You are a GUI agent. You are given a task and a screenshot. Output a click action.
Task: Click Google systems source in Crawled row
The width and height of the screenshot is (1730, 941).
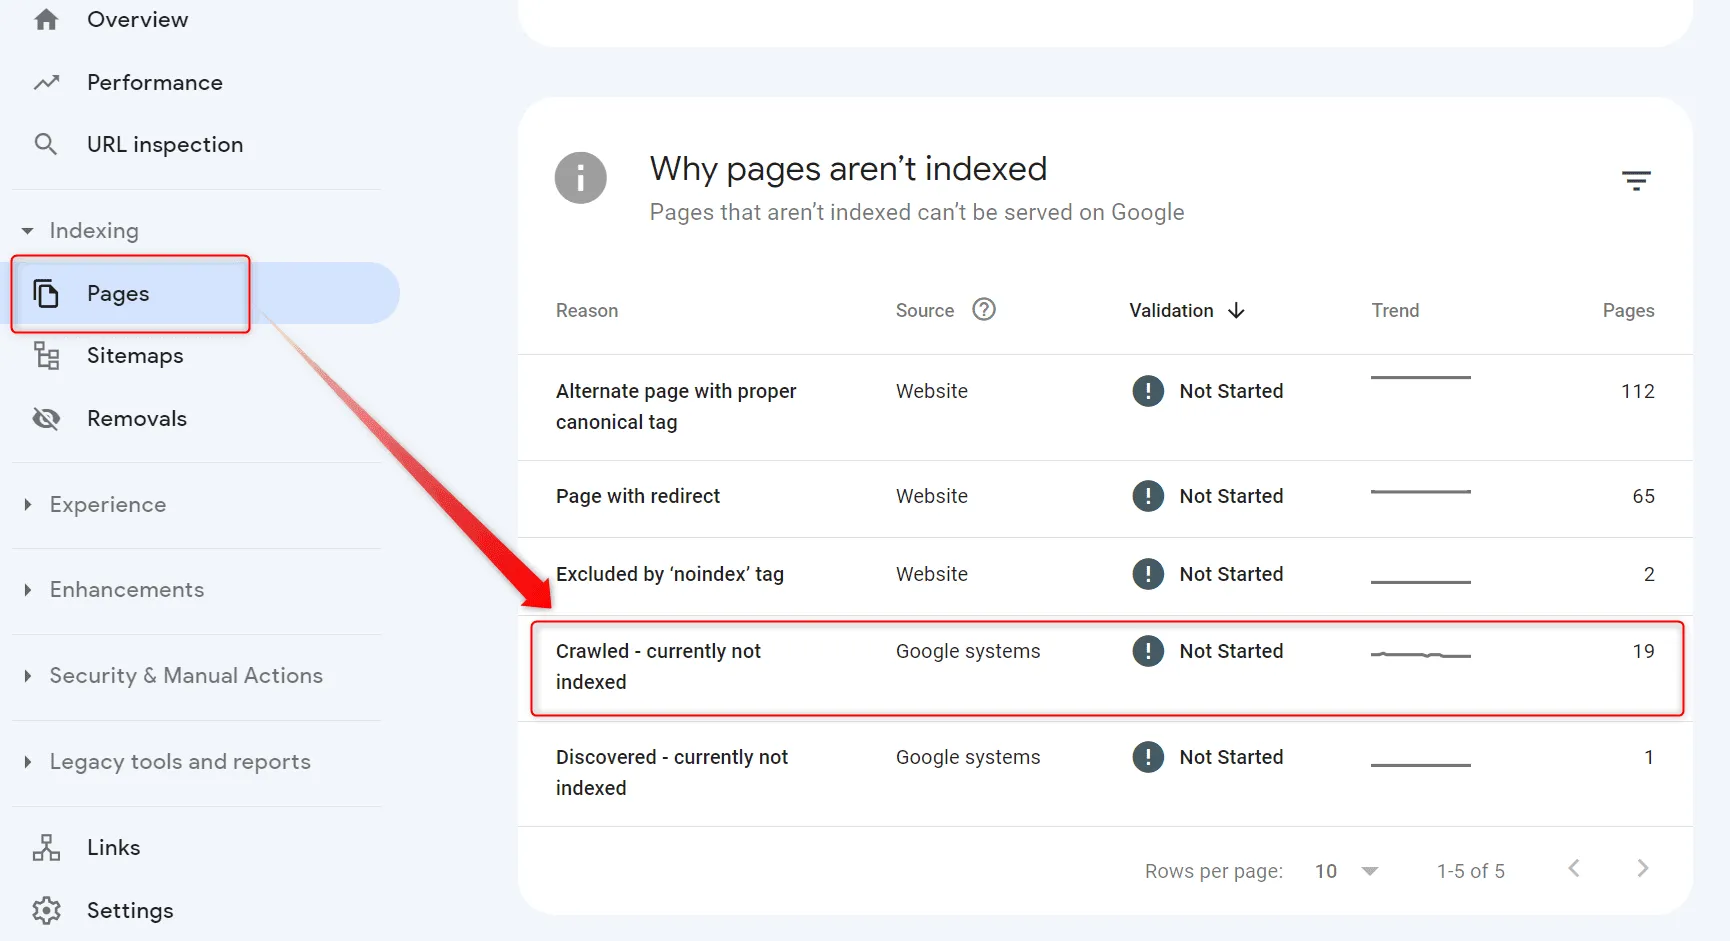click(968, 651)
